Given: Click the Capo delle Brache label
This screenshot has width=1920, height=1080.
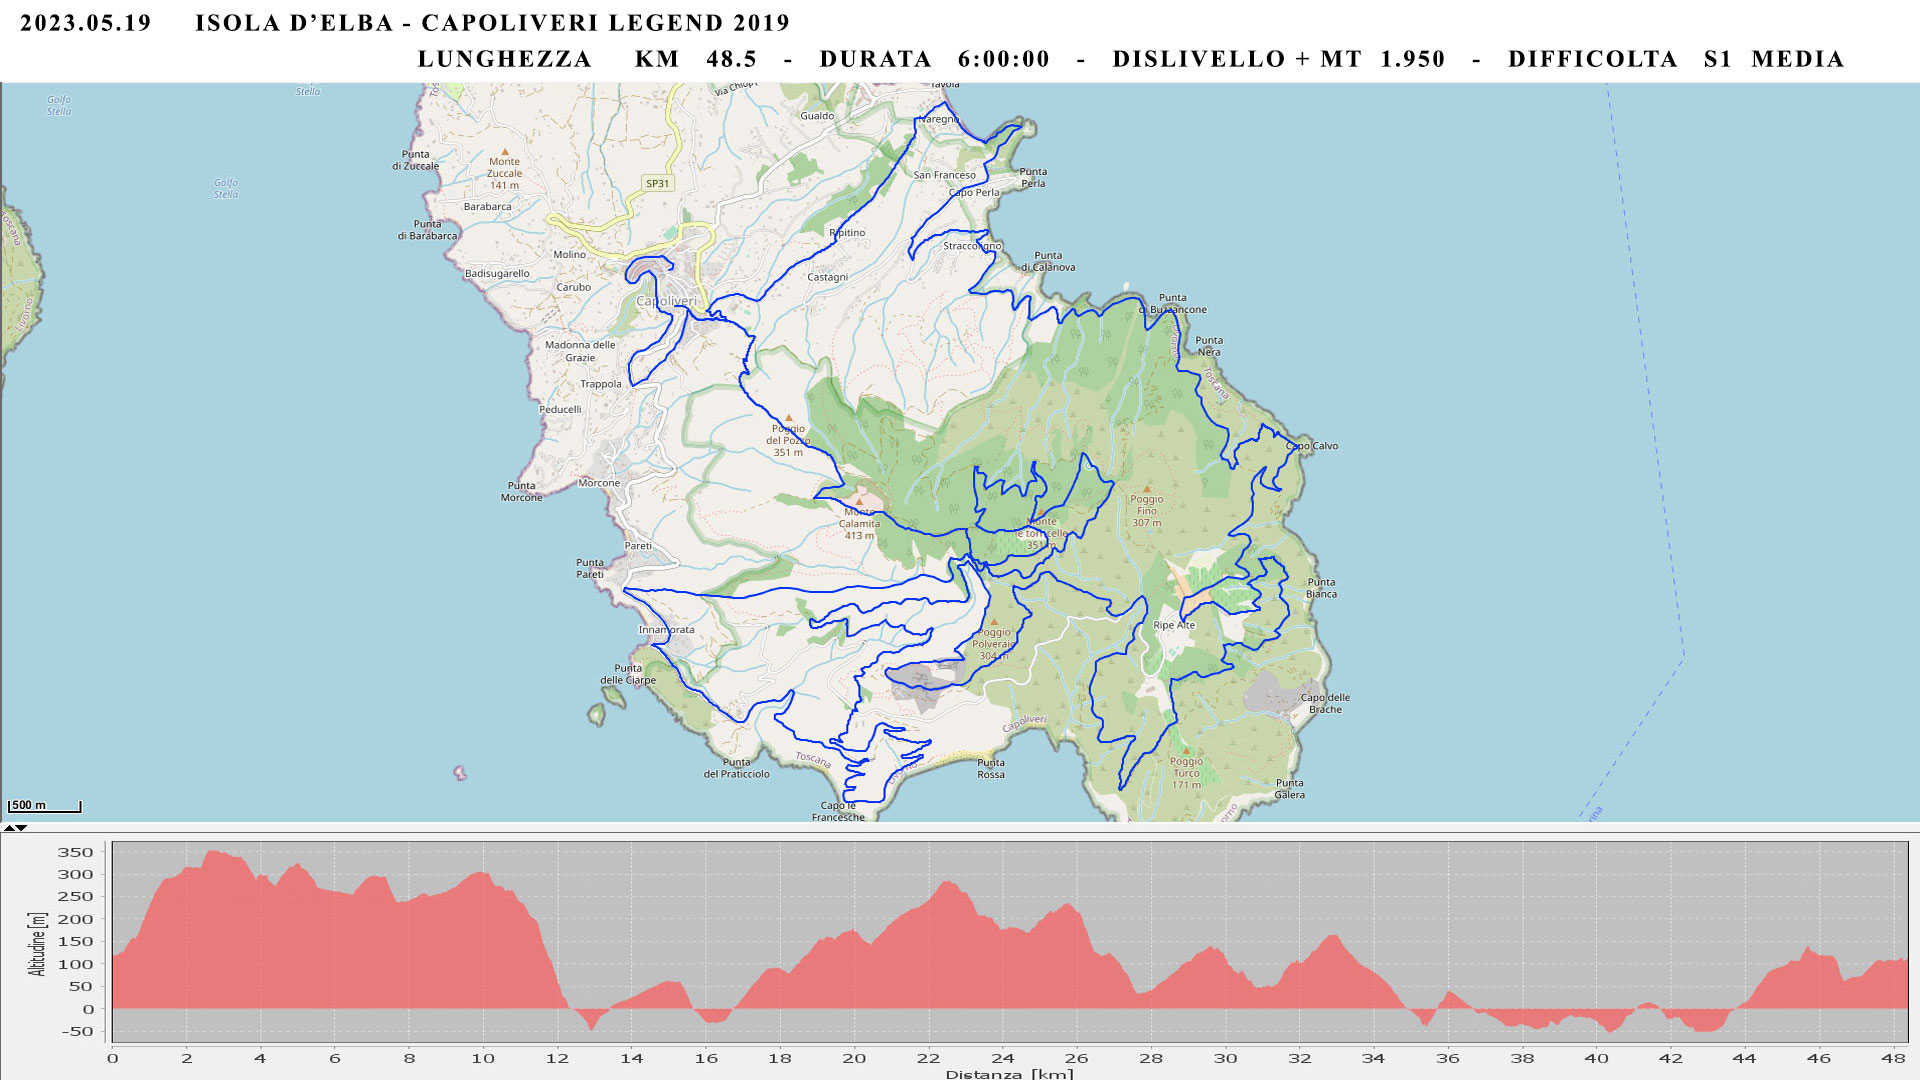Looking at the screenshot, I should pos(1325,703).
